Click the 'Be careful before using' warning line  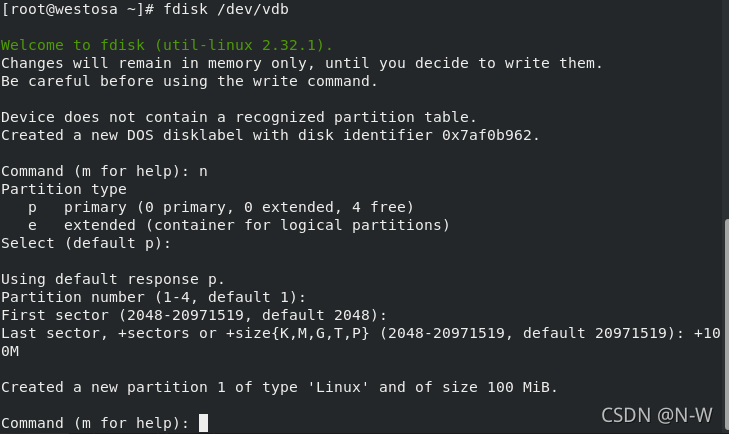coord(189,81)
